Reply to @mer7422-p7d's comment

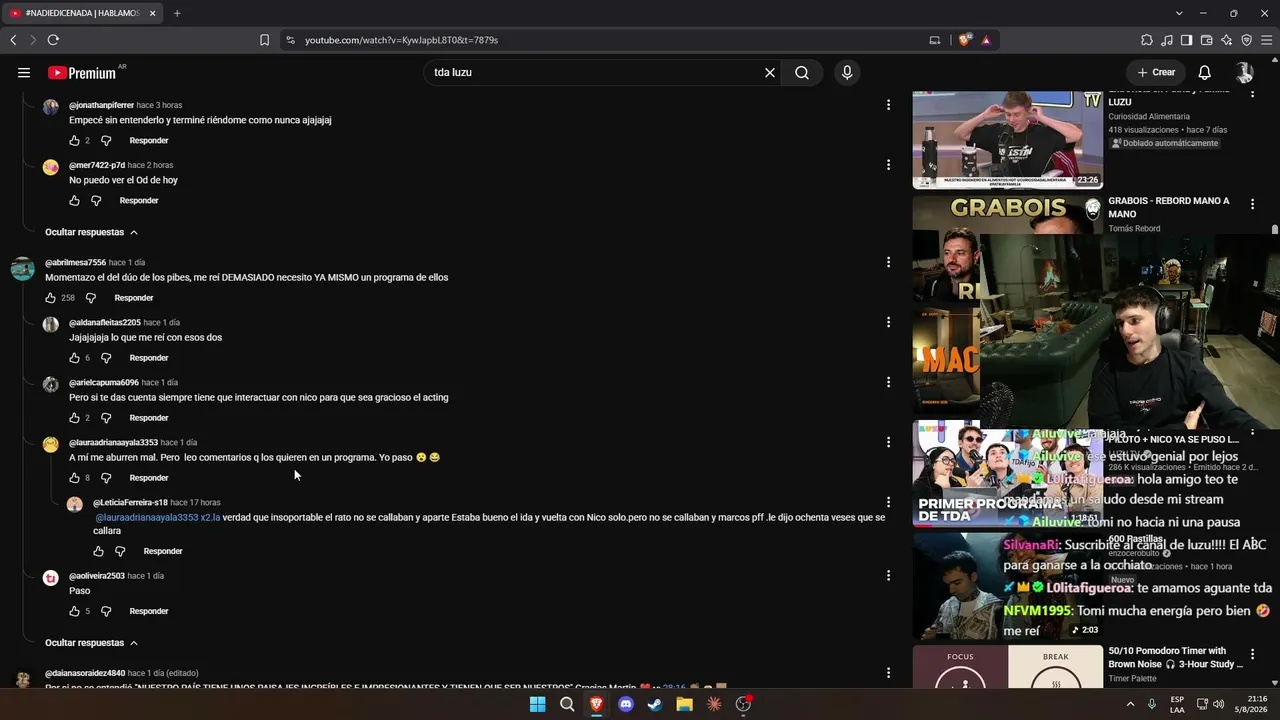(139, 201)
